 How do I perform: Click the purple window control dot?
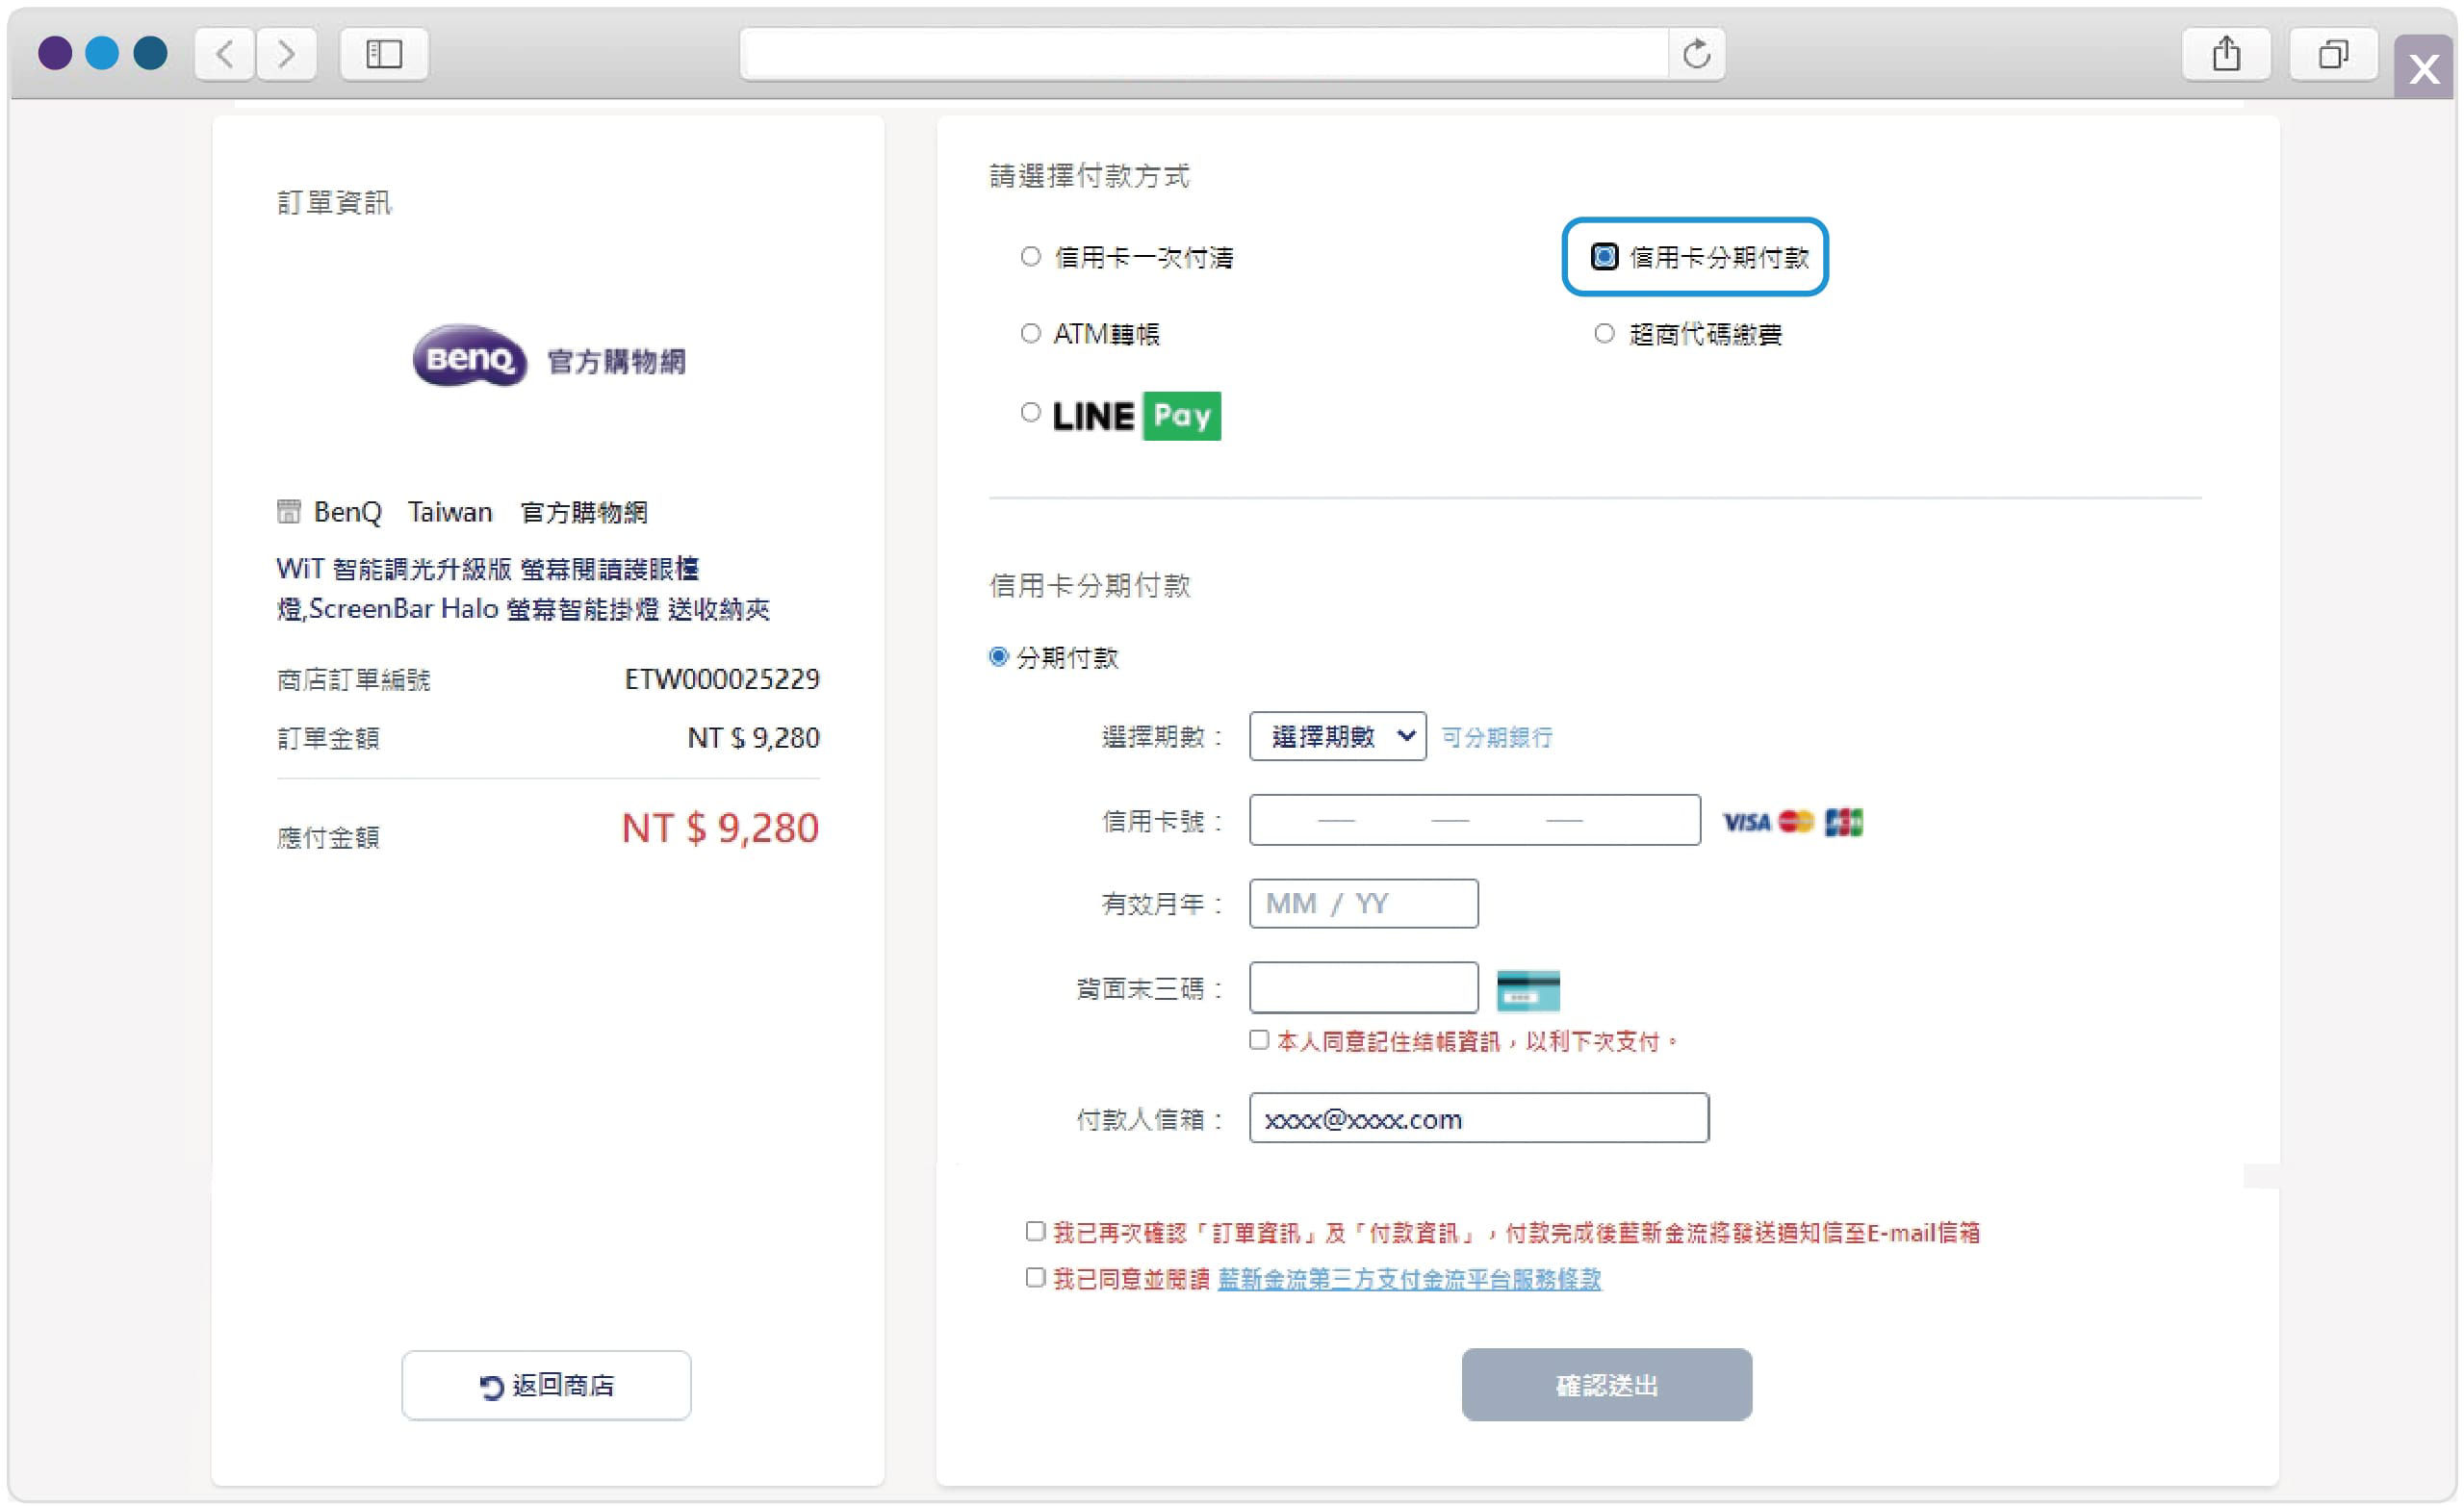click(x=55, y=52)
